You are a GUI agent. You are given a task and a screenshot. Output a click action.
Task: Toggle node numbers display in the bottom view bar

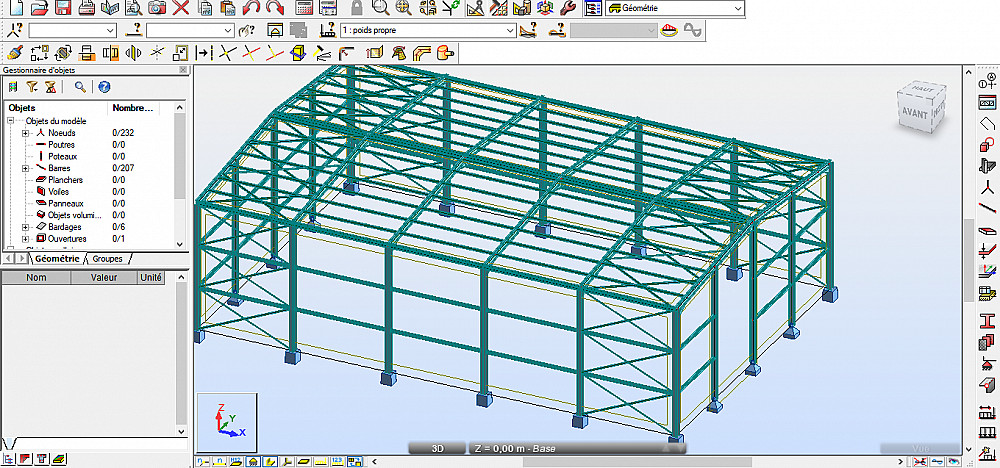tap(200, 460)
